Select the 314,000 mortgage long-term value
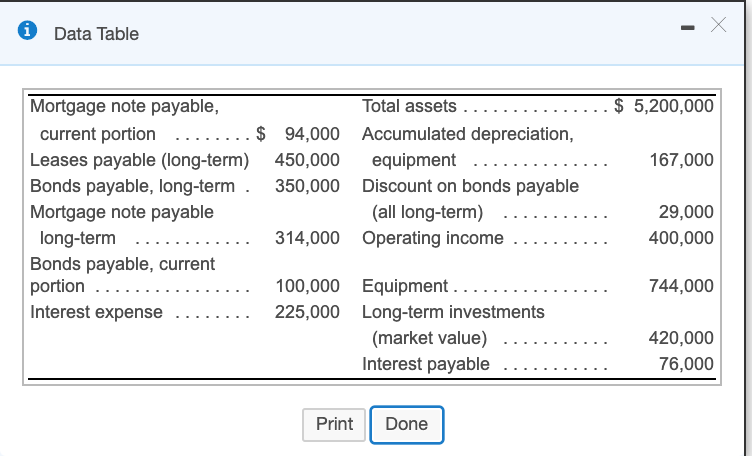 pos(307,238)
